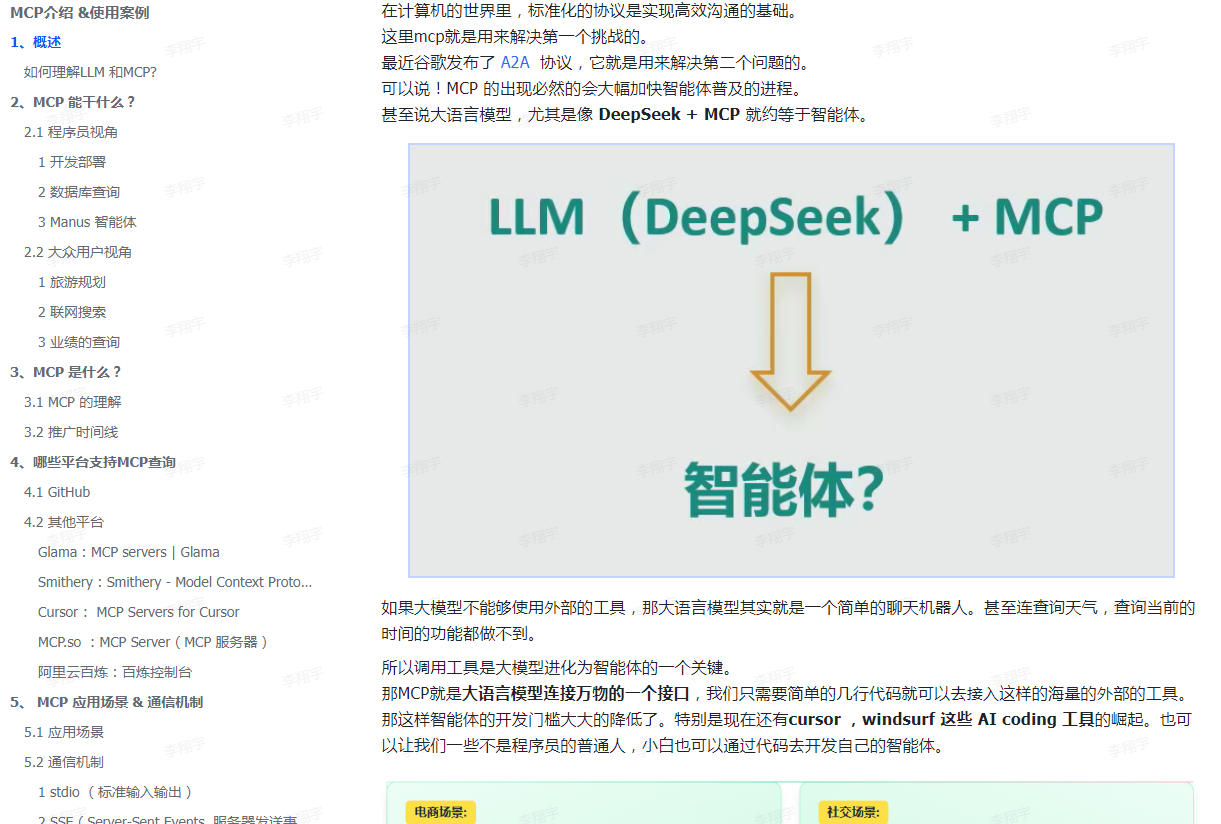This screenshot has width=1221, height=824.
Task: Go to "3 业绩的查询" in the outline
Action: point(79,342)
